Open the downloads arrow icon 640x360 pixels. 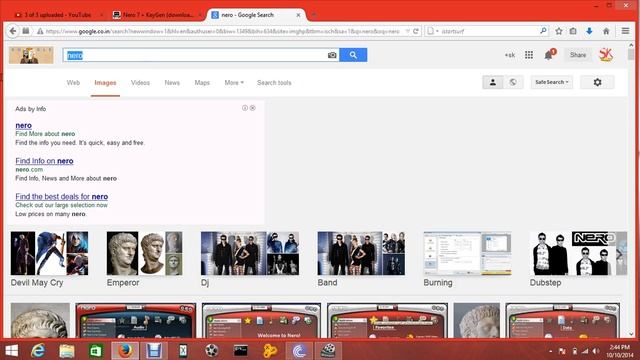click(x=589, y=31)
